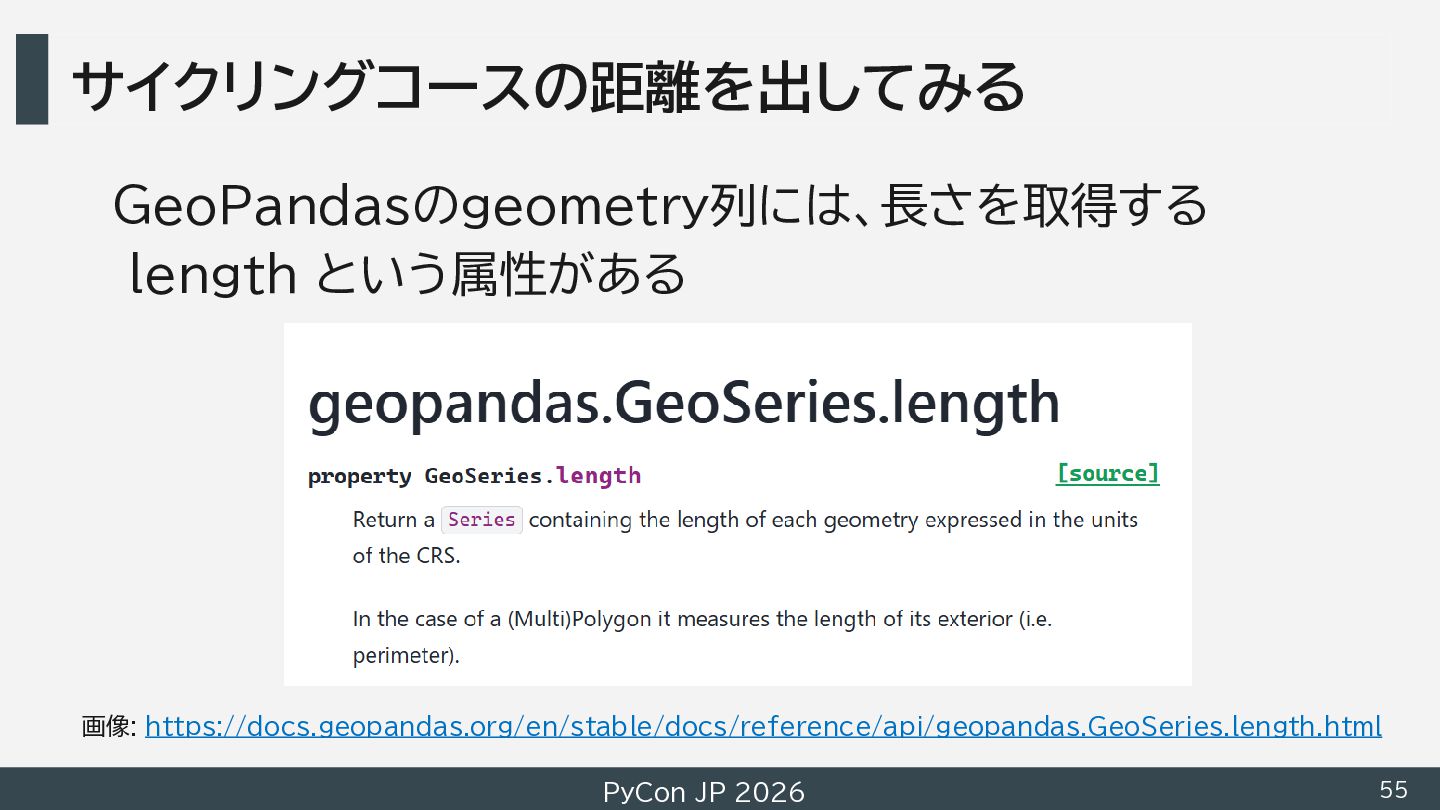Select the line GeoPandasのgeometry列には、長さを取得する
The height and width of the screenshot is (810, 1440).
tap(660, 205)
